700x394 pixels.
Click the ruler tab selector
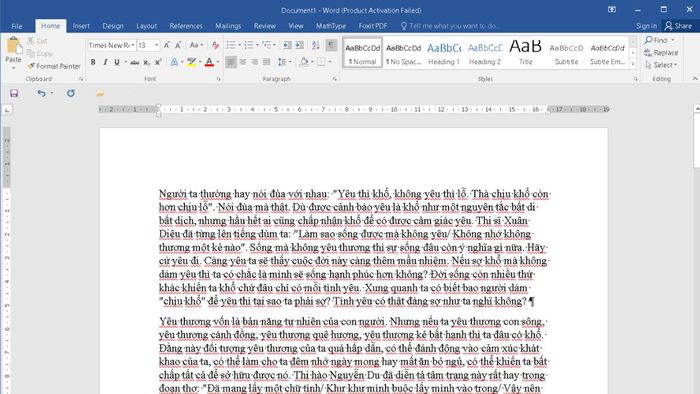point(7,110)
